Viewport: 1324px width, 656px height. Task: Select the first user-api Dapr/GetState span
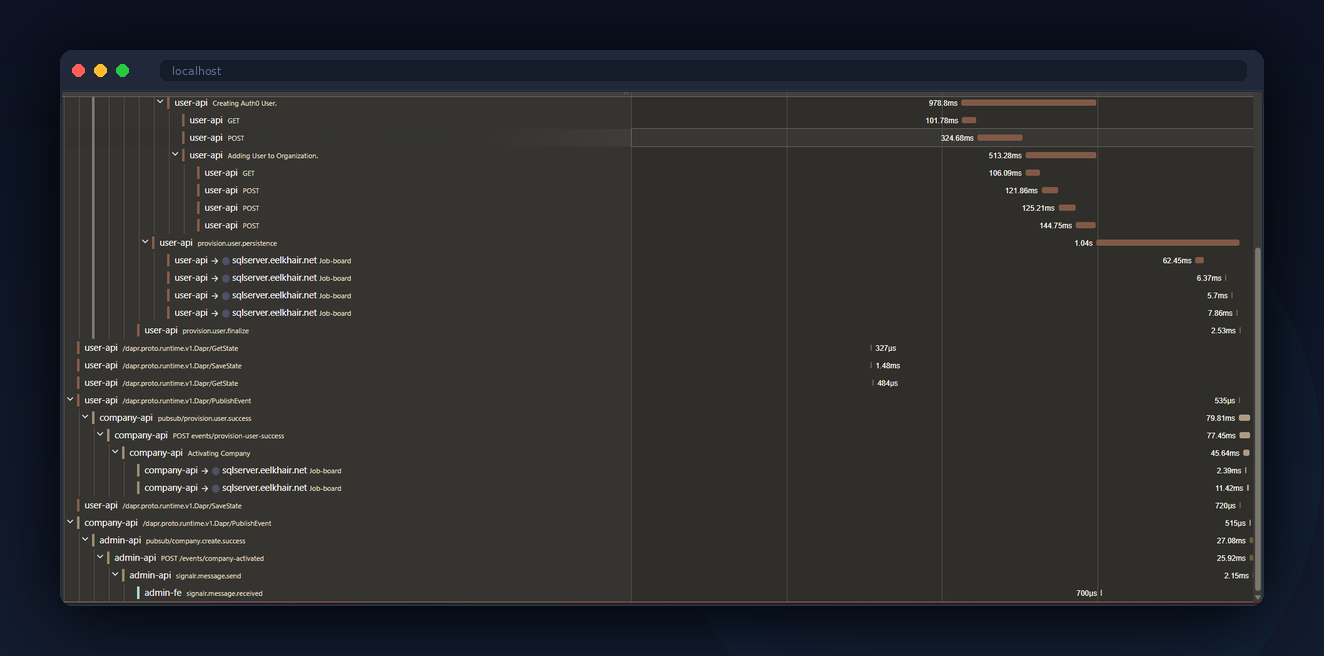point(101,347)
